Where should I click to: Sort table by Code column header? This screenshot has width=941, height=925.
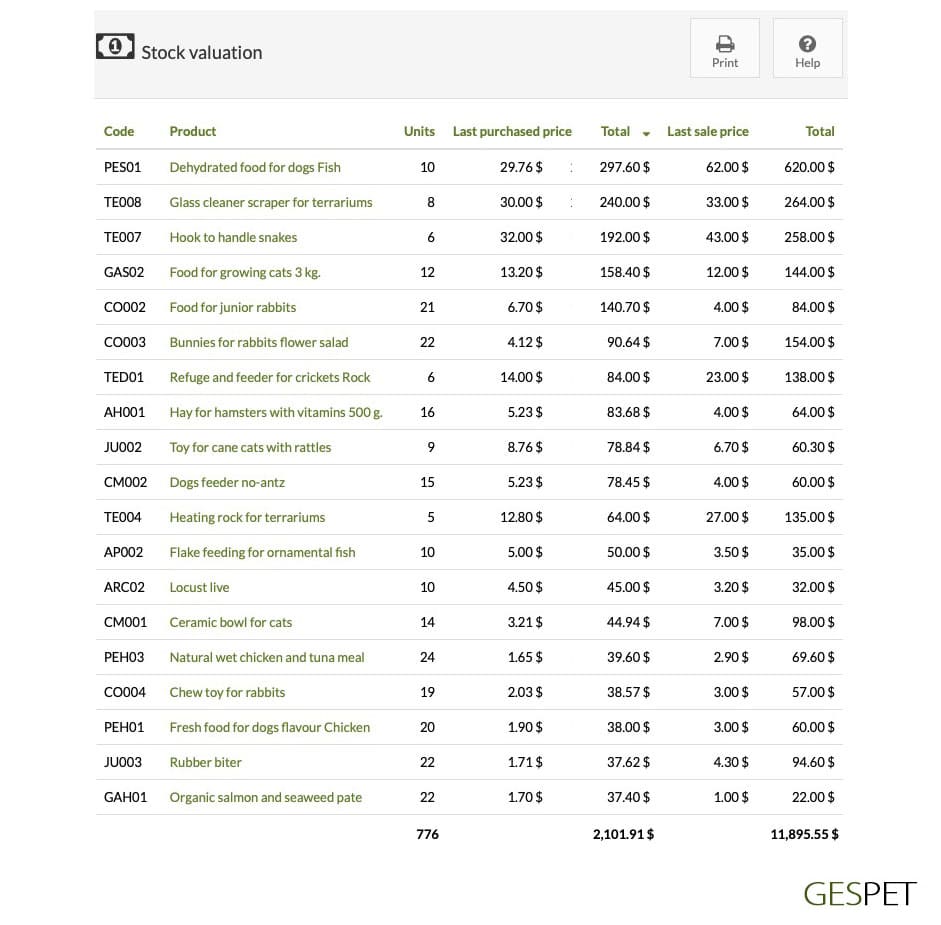click(x=119, y=131)
